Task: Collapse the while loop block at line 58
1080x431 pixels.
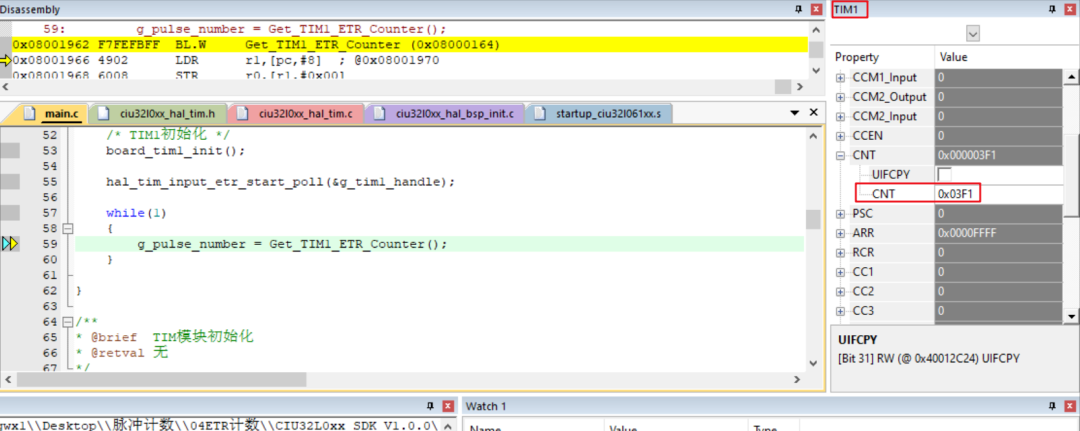Action: pos(67,228)
